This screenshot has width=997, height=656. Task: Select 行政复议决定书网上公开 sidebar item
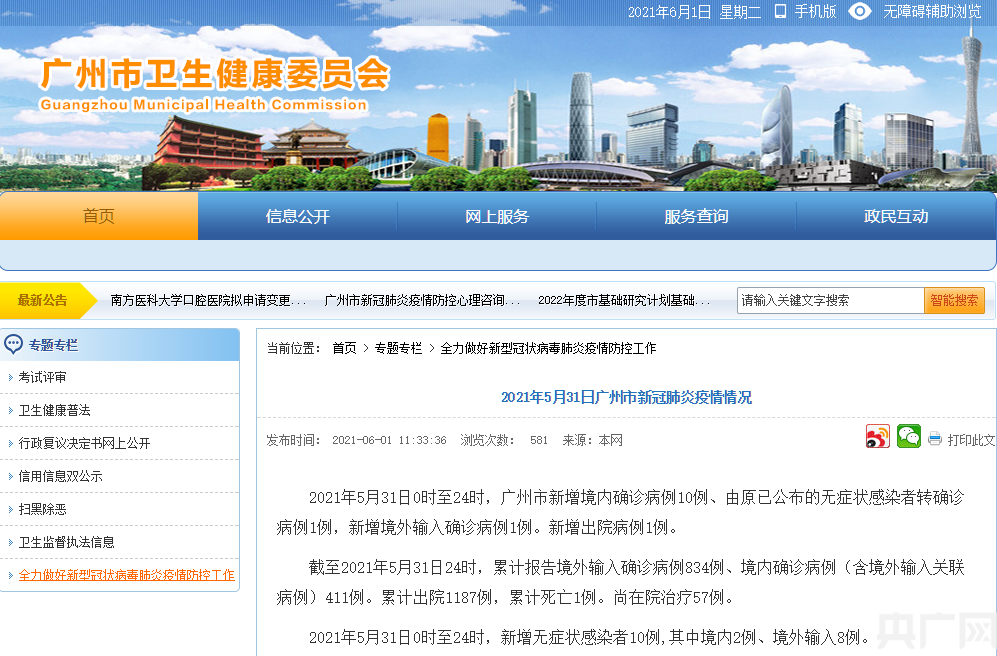point(85,443)
